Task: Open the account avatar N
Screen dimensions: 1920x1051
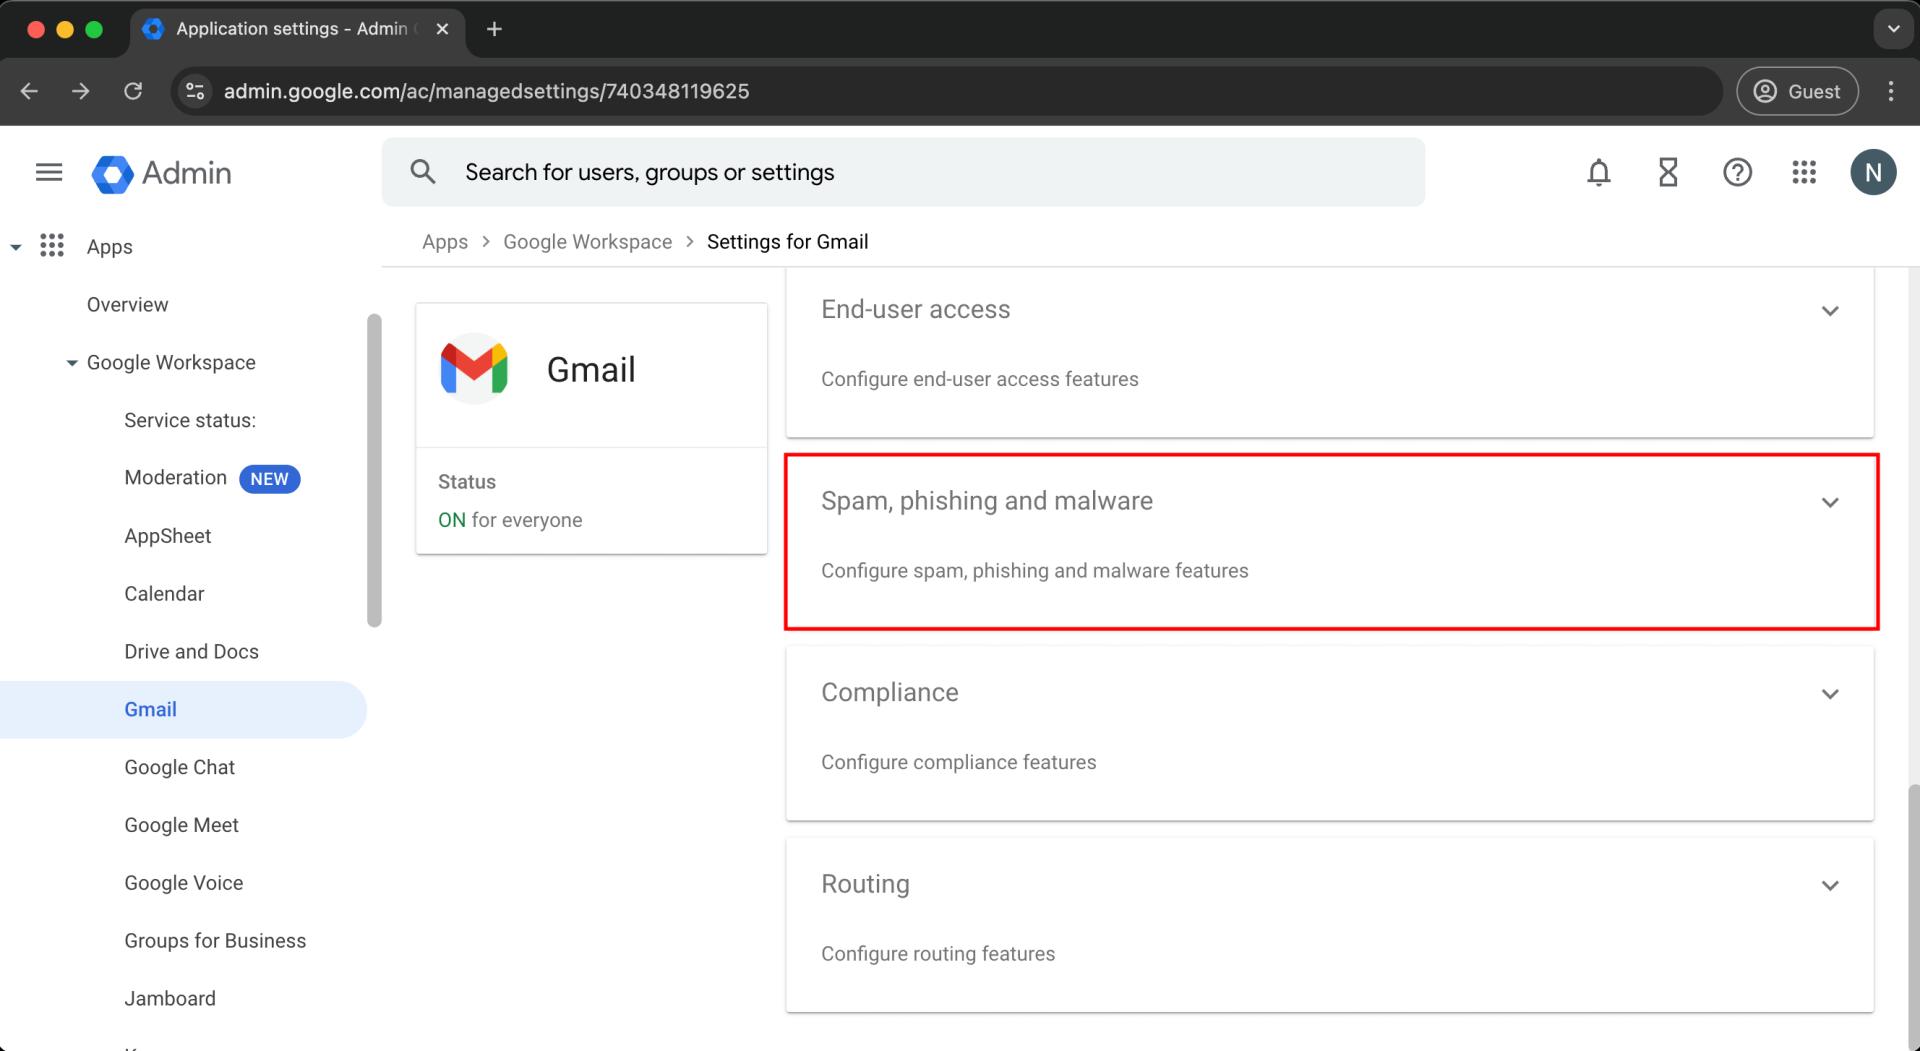Action: (x=1873, y=172)
